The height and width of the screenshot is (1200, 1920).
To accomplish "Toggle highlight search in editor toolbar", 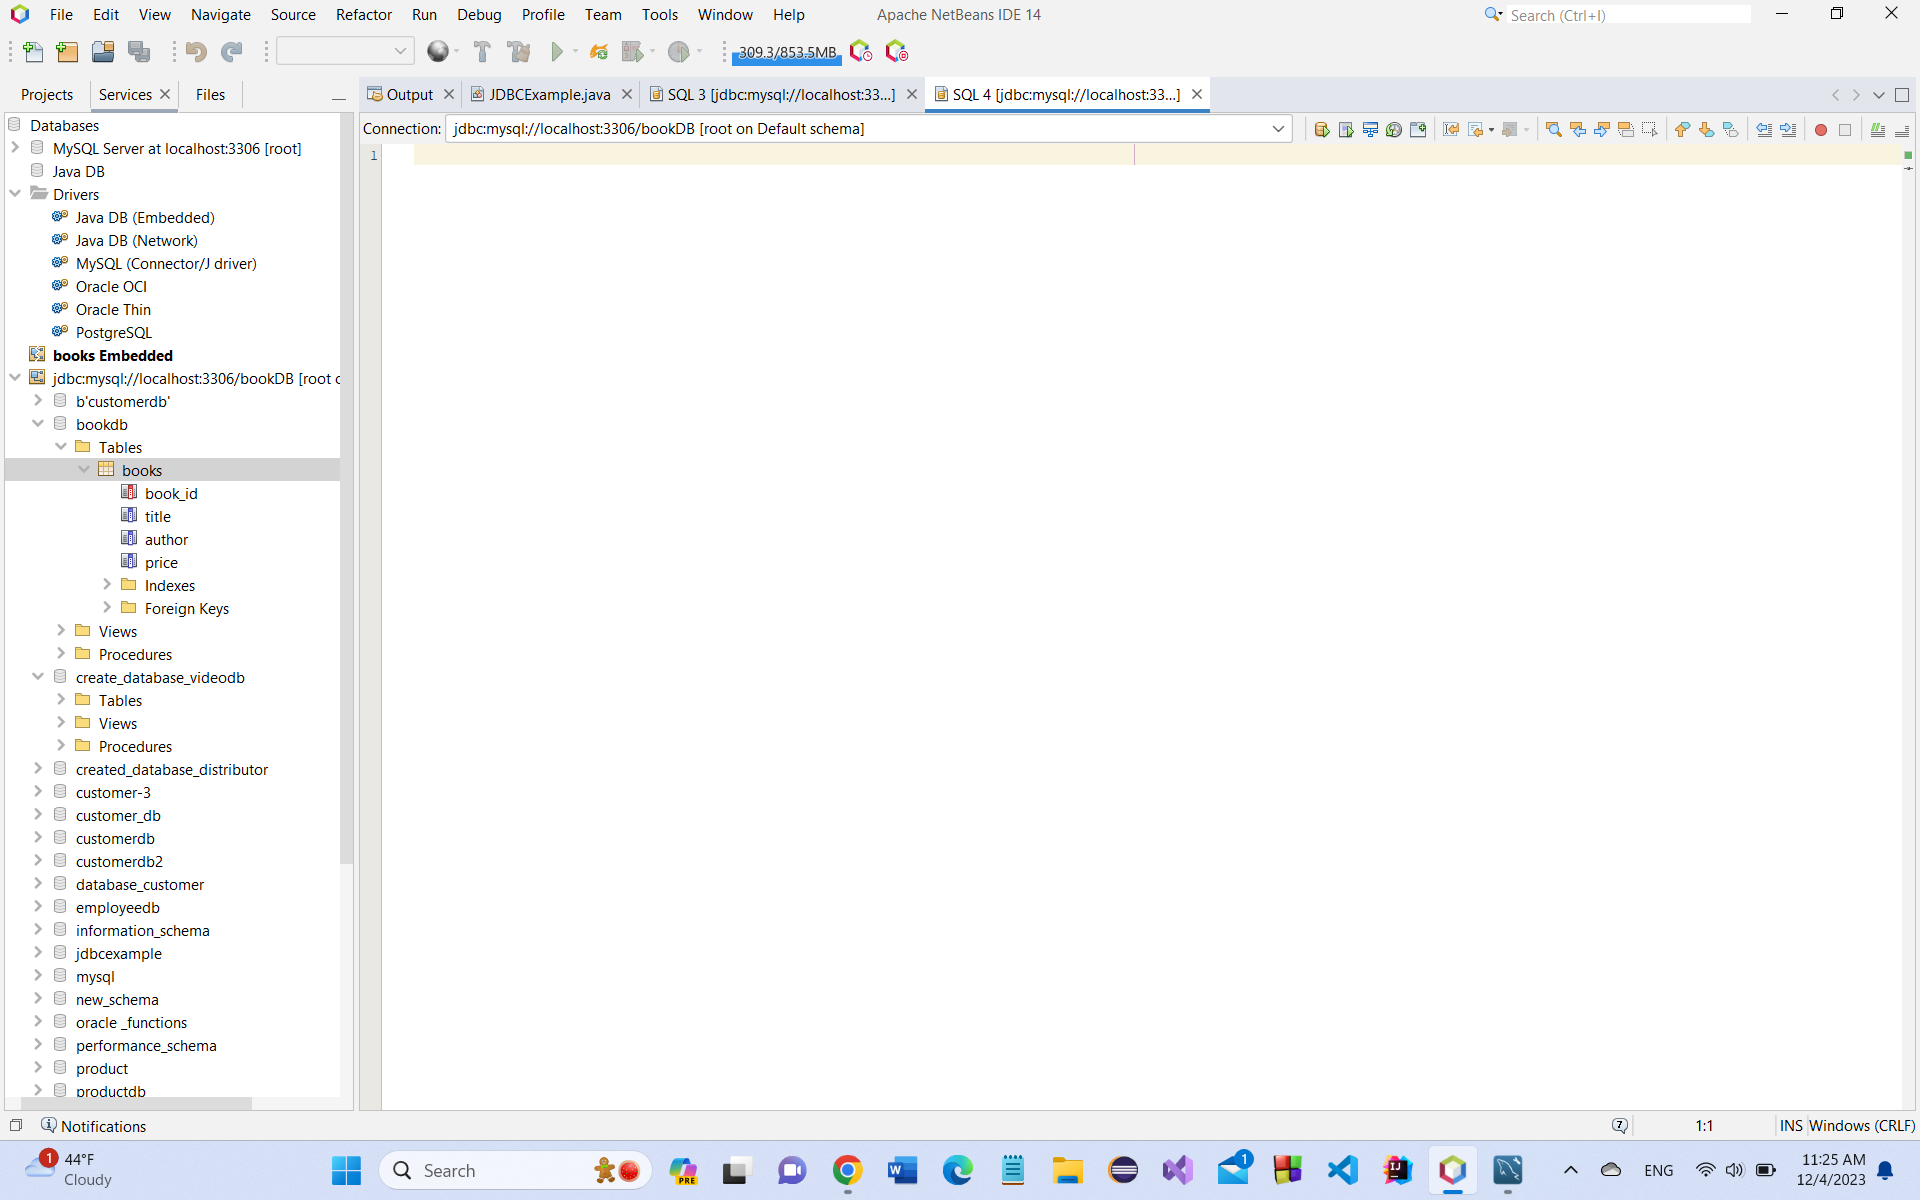I will click(x=1625, y=129).
